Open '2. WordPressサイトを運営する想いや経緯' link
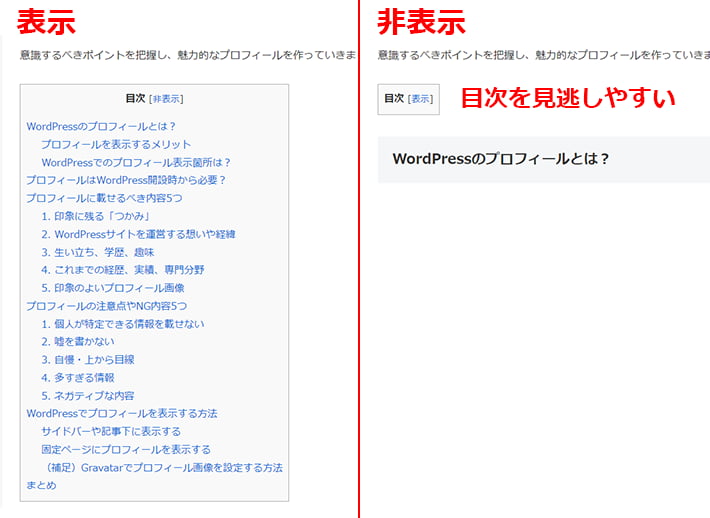 139,234
